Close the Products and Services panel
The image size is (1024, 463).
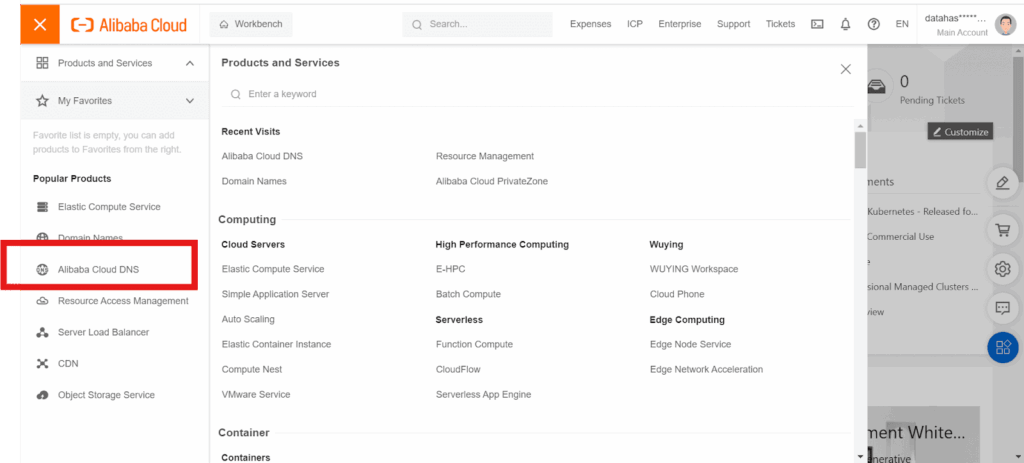846,69
